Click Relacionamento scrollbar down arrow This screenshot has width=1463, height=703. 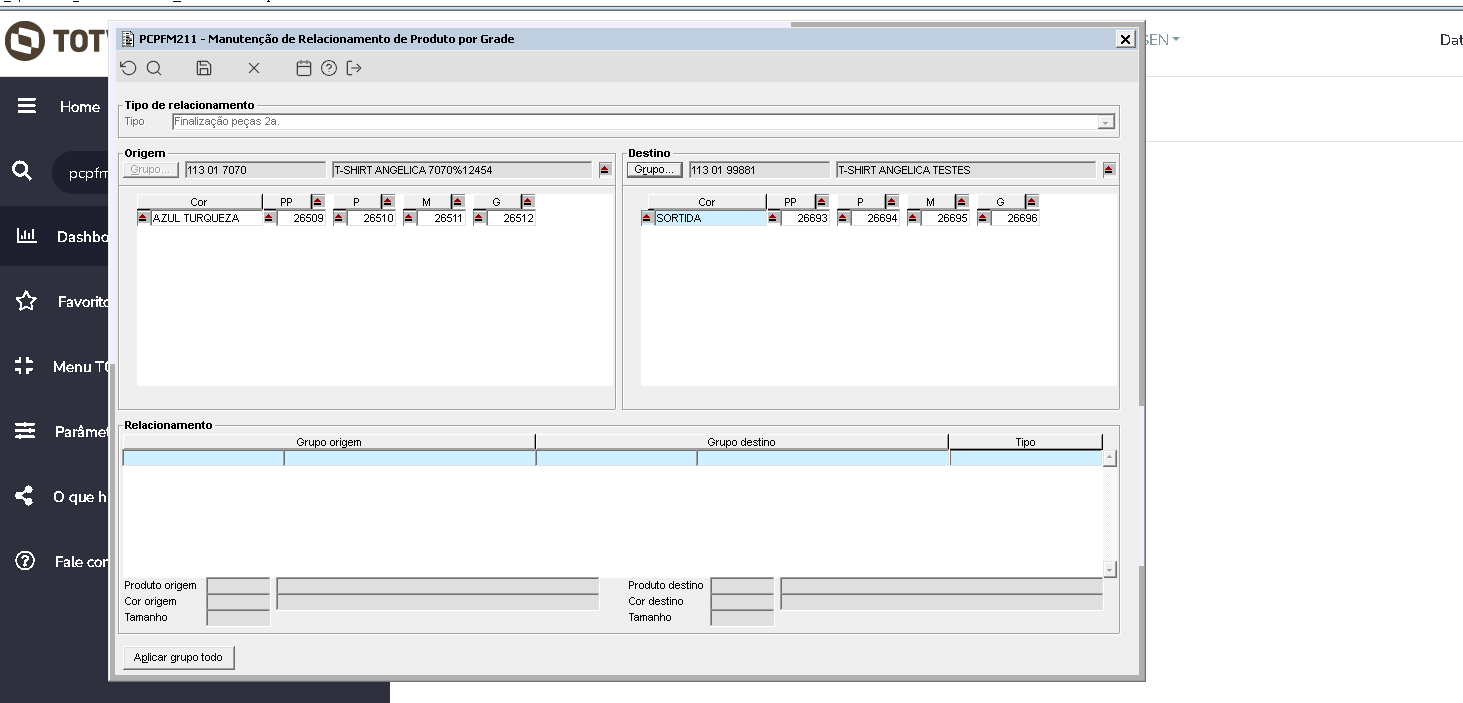coord(1109,569)
